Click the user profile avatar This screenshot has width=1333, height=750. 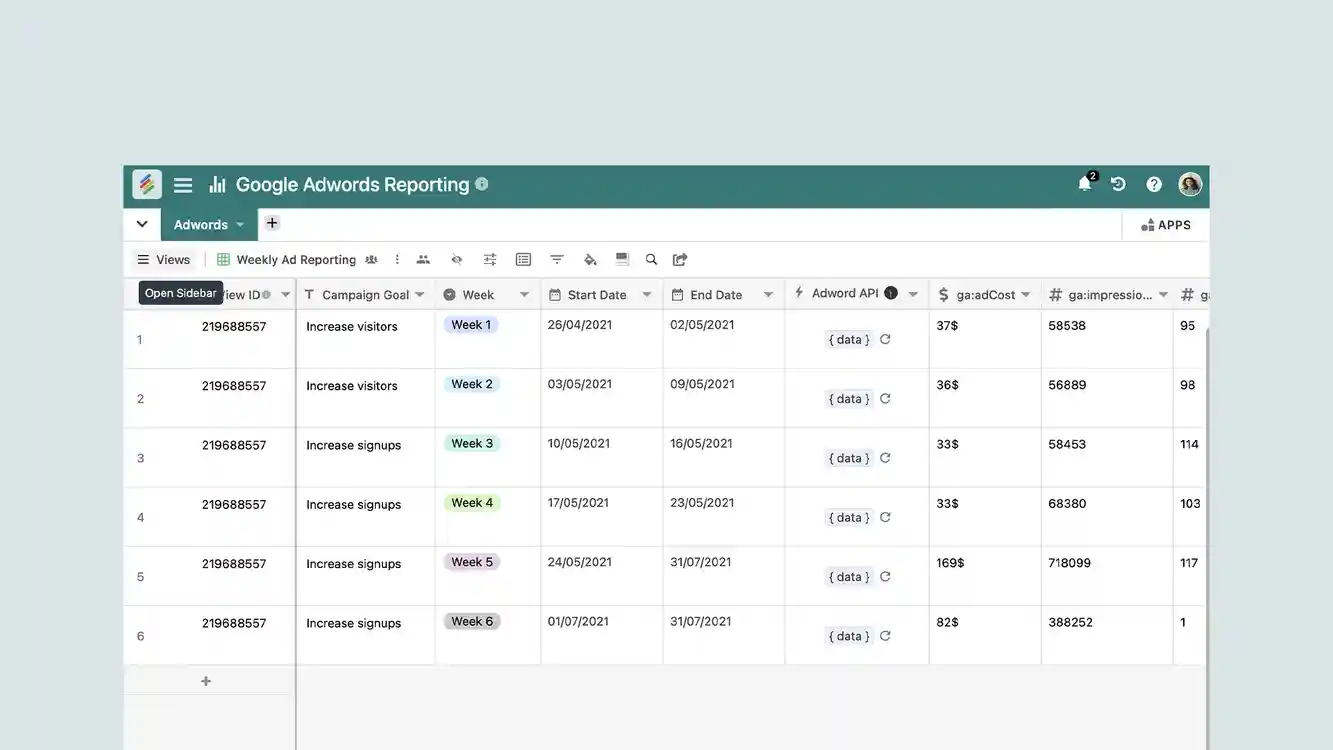coord(1188,184)
